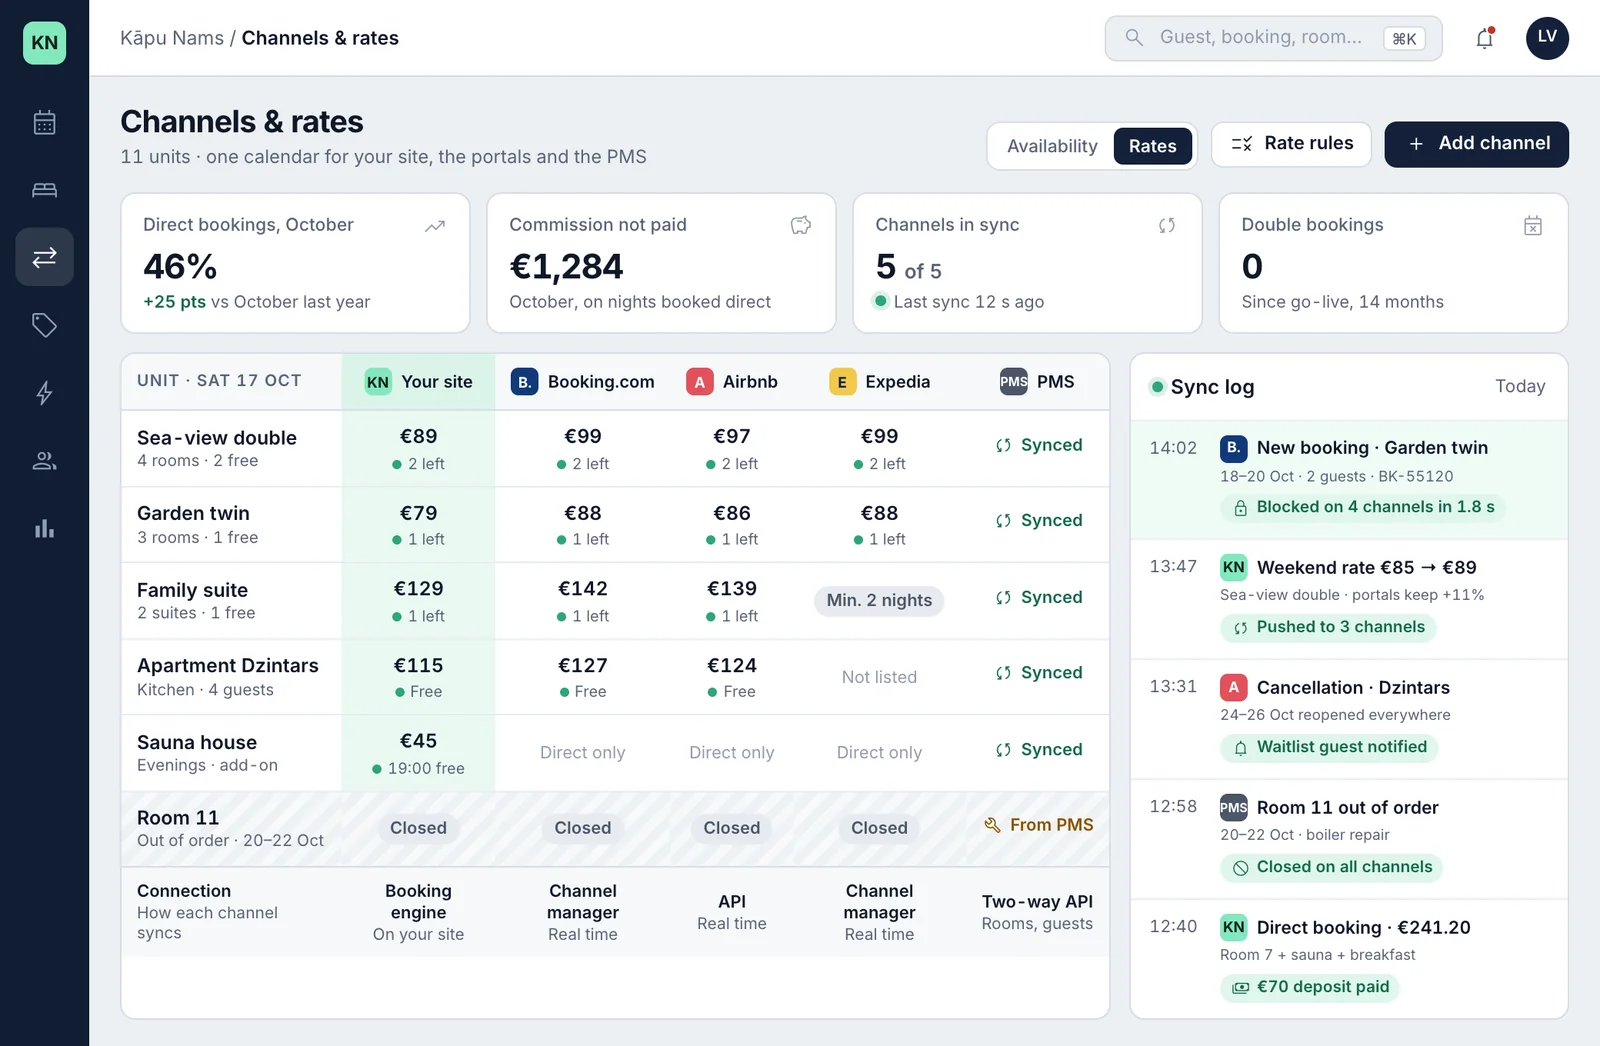Click the trend icon on Direct bookings card
The width and height of the screenshot is (1600, 1046).
(435, 226)
